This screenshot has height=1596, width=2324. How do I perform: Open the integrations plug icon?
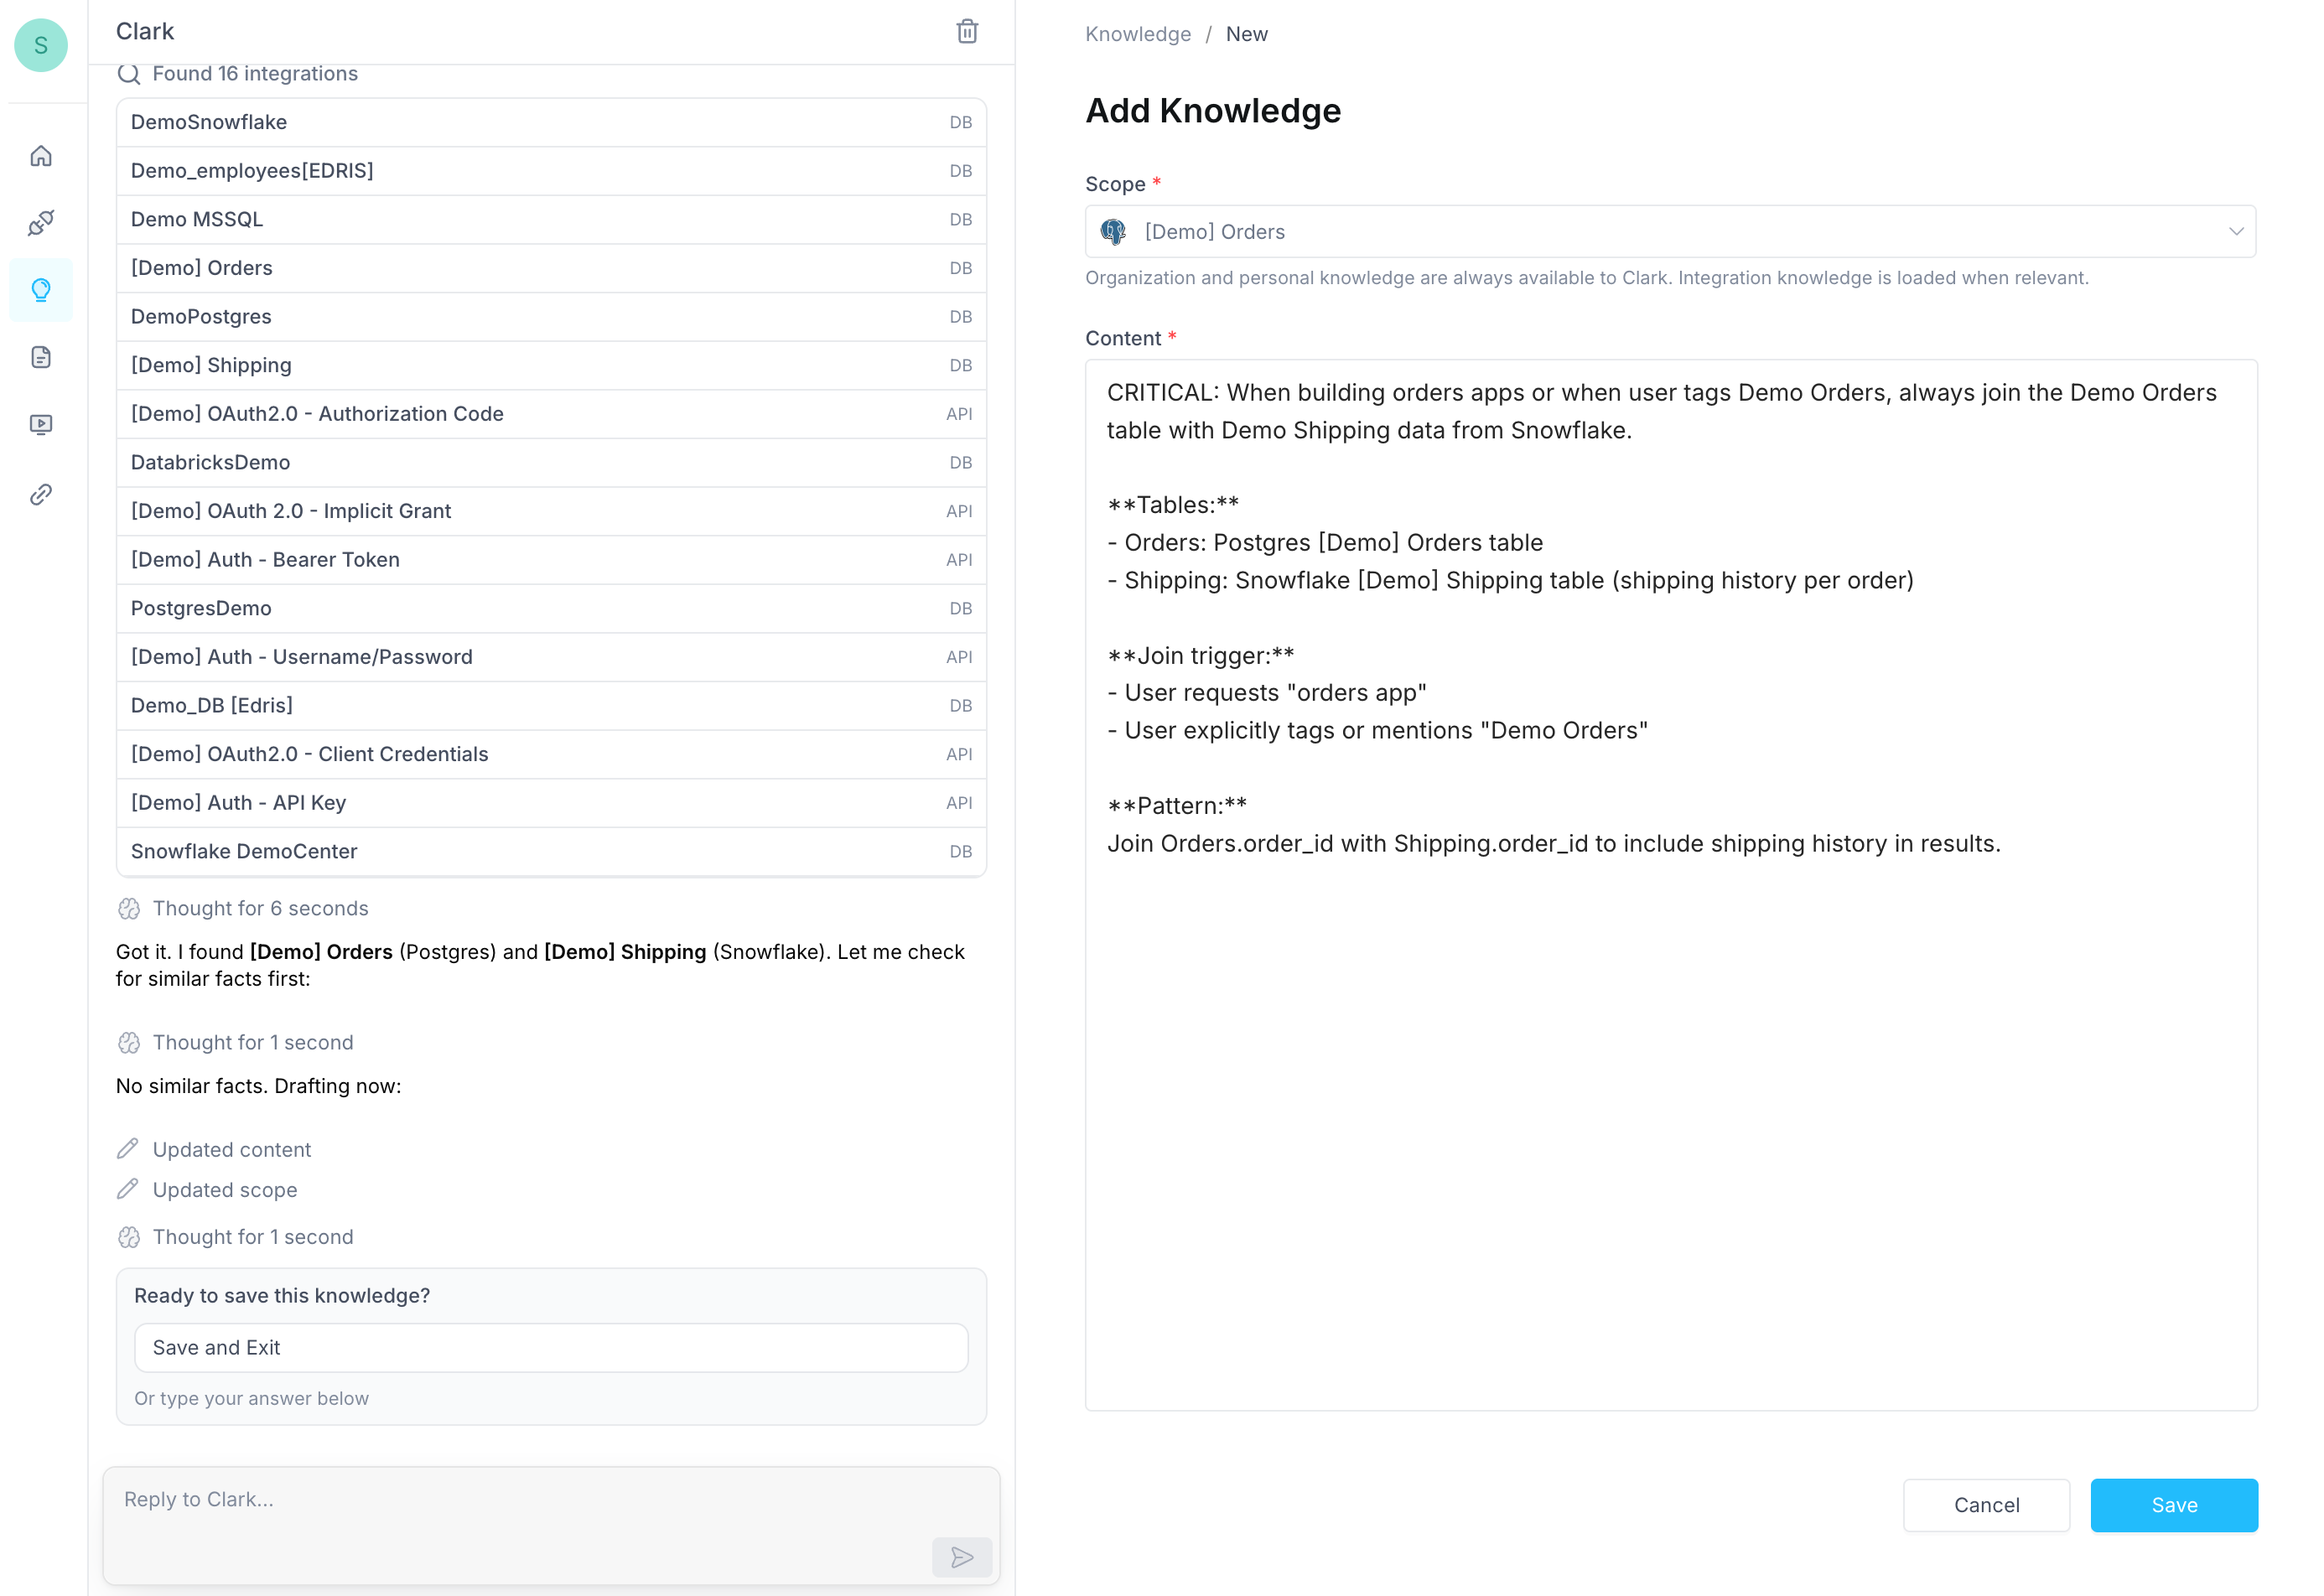pyautogui.click(x=41, y=222)
